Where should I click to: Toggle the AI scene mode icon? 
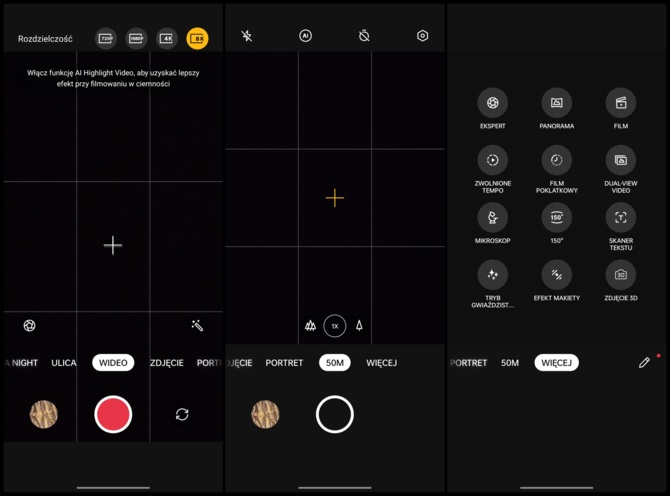point(306,36)
